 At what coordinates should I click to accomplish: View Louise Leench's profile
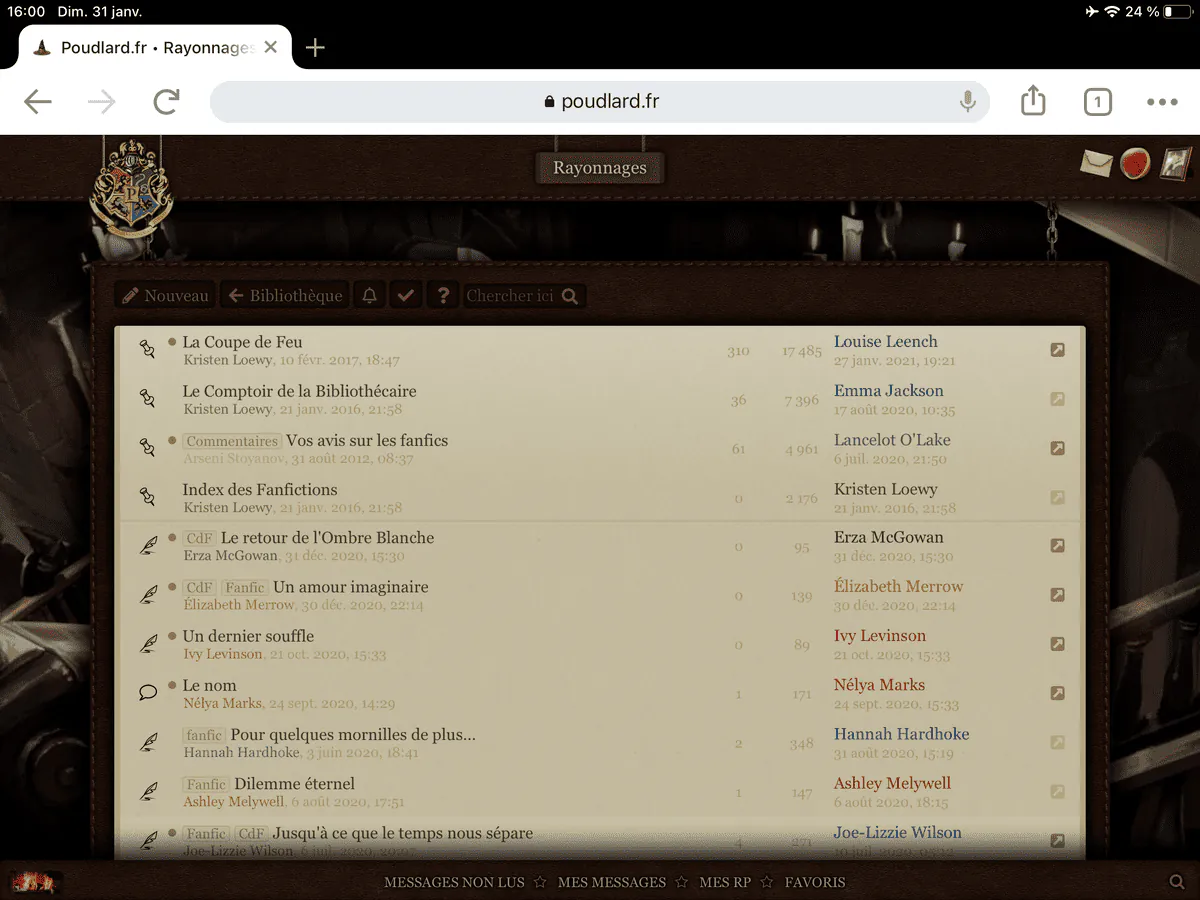[886, 342]
